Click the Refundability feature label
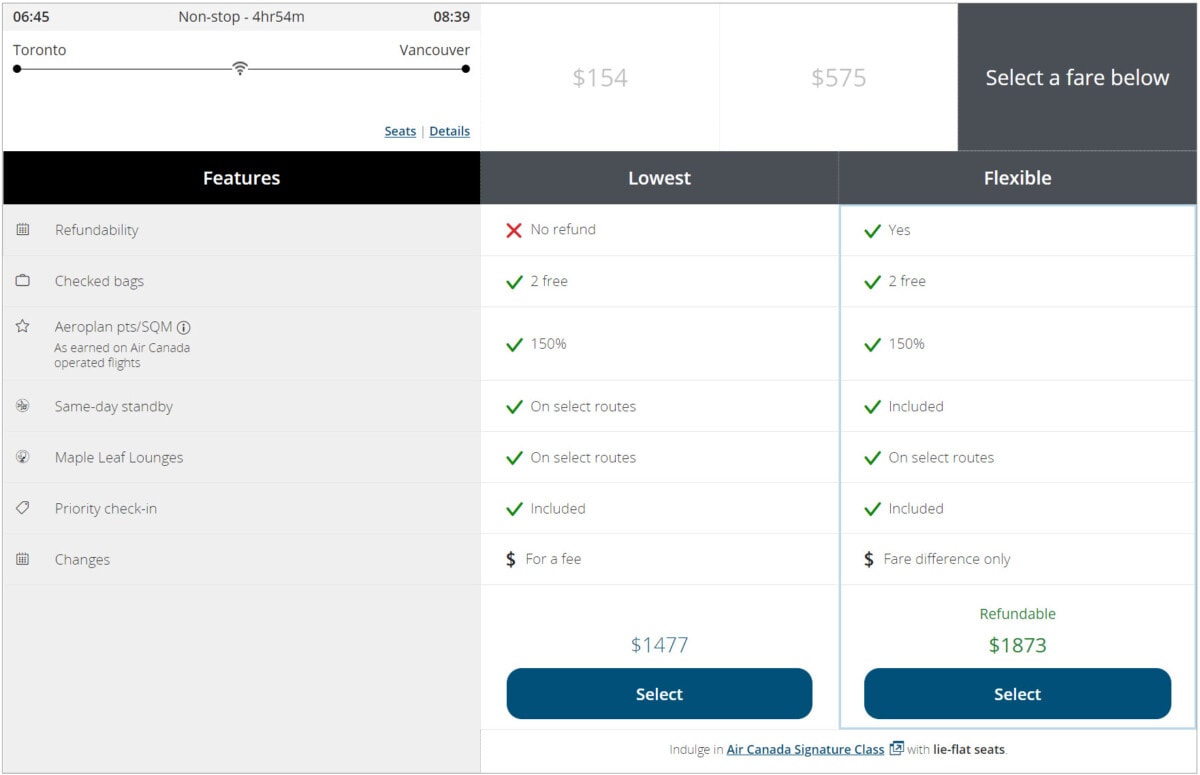Viewport: 1200px width, 775px height. pos(96,230)
